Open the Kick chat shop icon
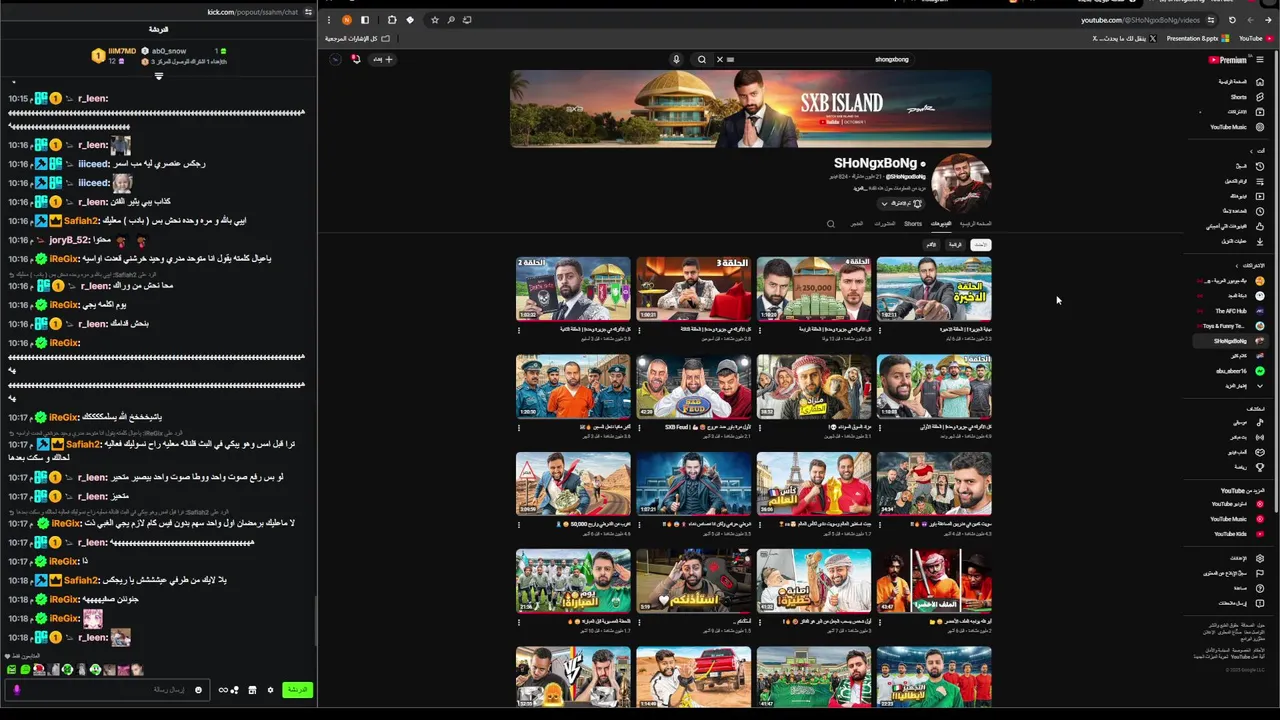1280x720 pixels. (252, 690)
